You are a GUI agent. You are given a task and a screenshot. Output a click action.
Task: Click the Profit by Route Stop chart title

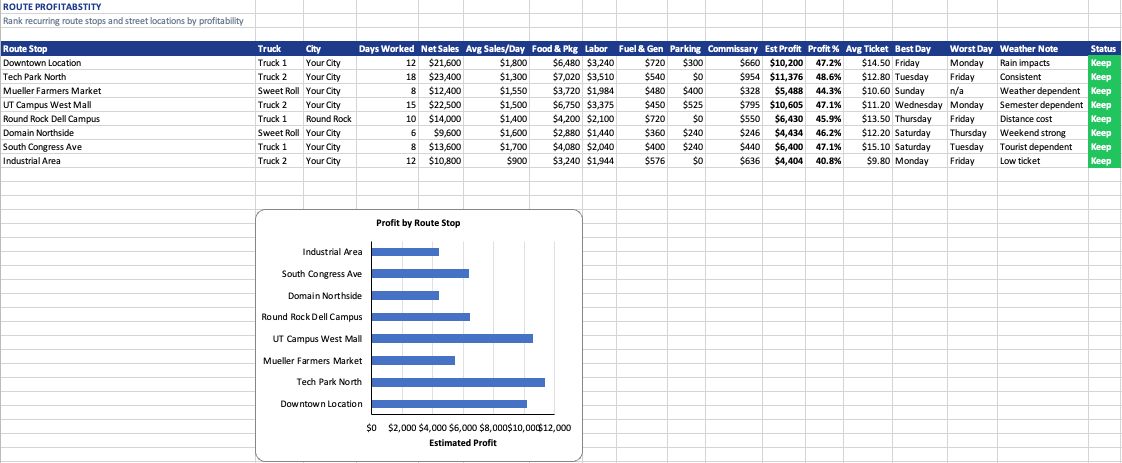419,223
